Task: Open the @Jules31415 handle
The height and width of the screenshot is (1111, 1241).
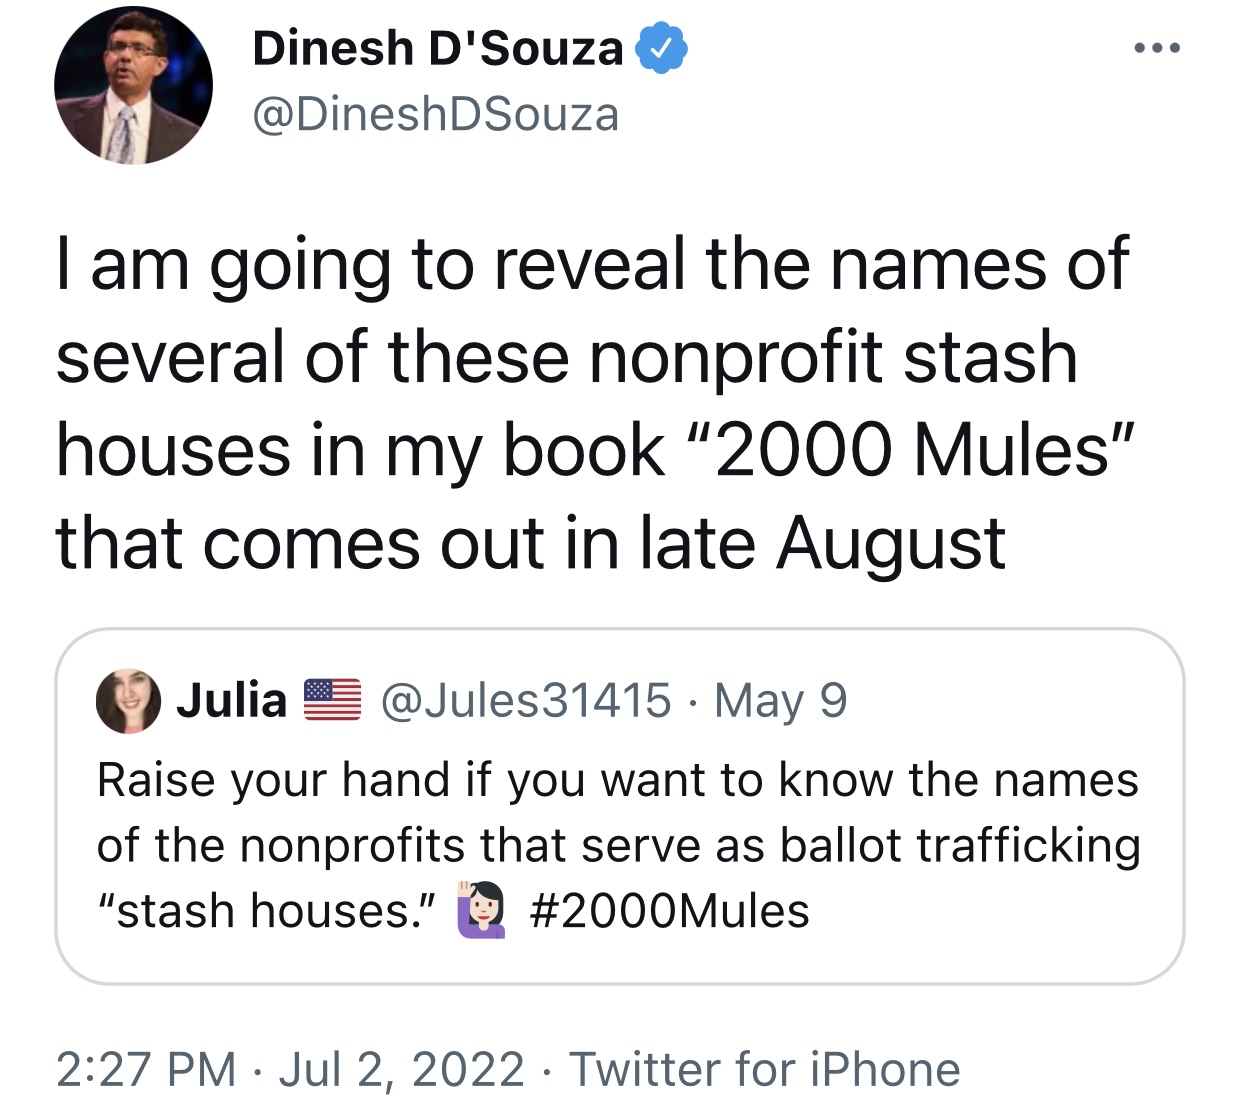Action: 526,700
